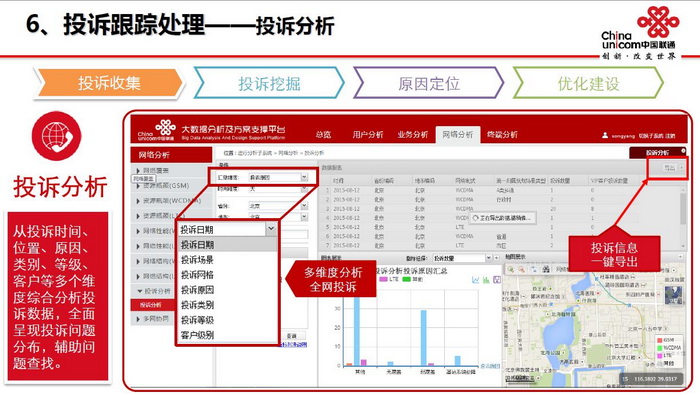This screenshot has height=395, width=700.
Task: Click the export button in data table header
Action: 669,168
